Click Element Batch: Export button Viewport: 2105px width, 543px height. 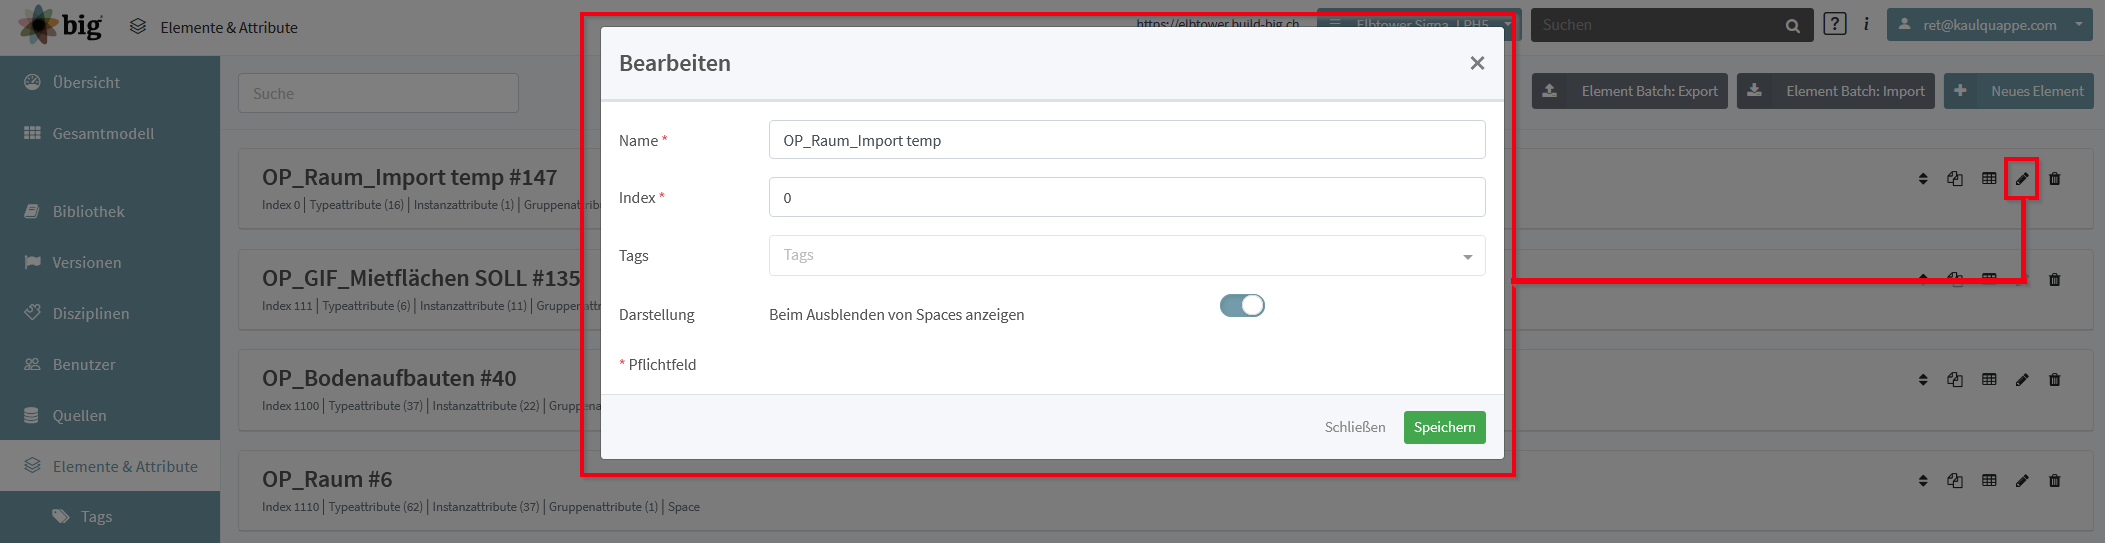[x=1629, y=91]
